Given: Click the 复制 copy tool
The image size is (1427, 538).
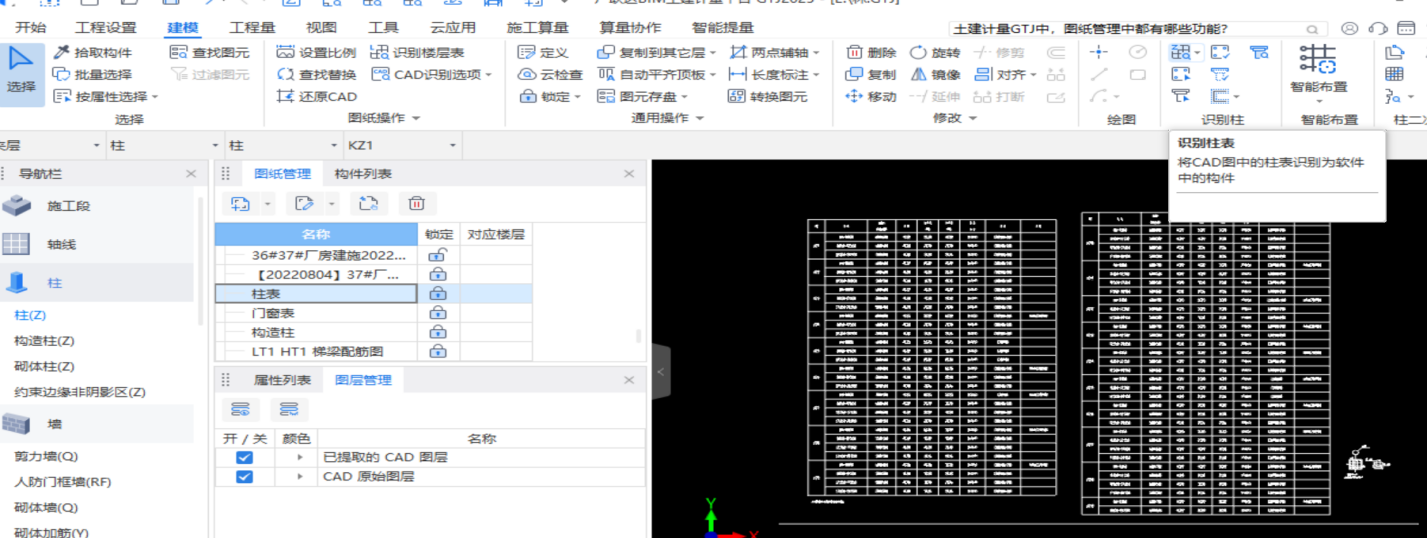Looking at the screenshot, I should pos(871,74).
